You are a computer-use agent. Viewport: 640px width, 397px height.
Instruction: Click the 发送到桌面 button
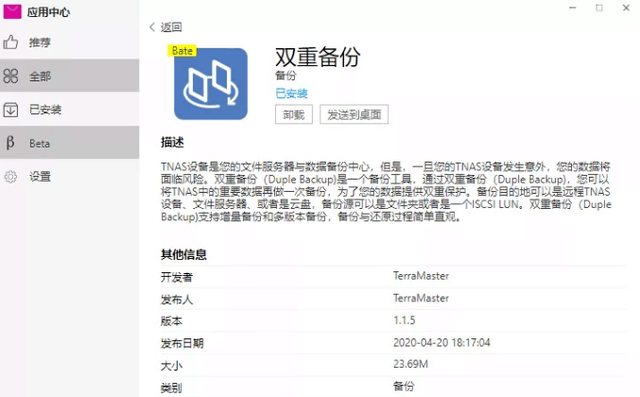coord(354,115)
